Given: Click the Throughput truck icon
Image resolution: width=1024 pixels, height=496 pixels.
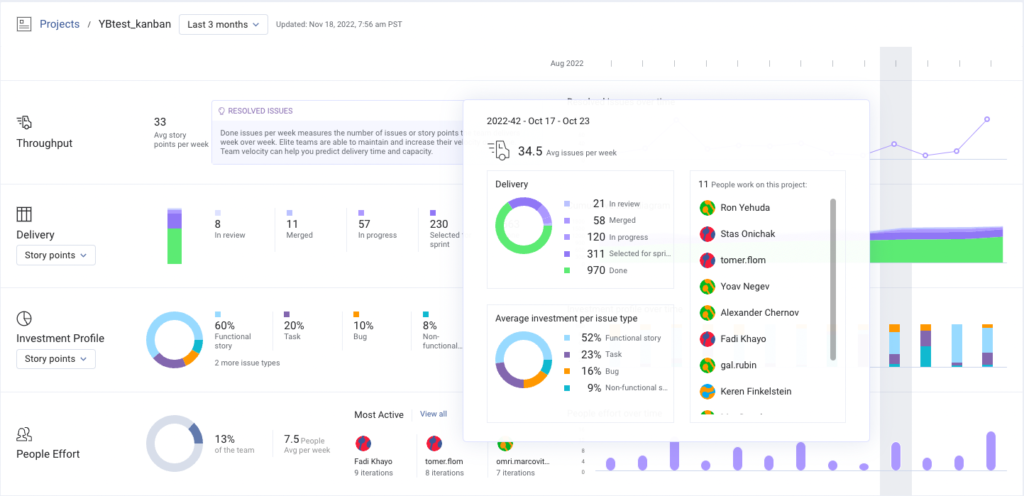Looking at the screenshot, I should pyautogui.click(x=24, y=121).
